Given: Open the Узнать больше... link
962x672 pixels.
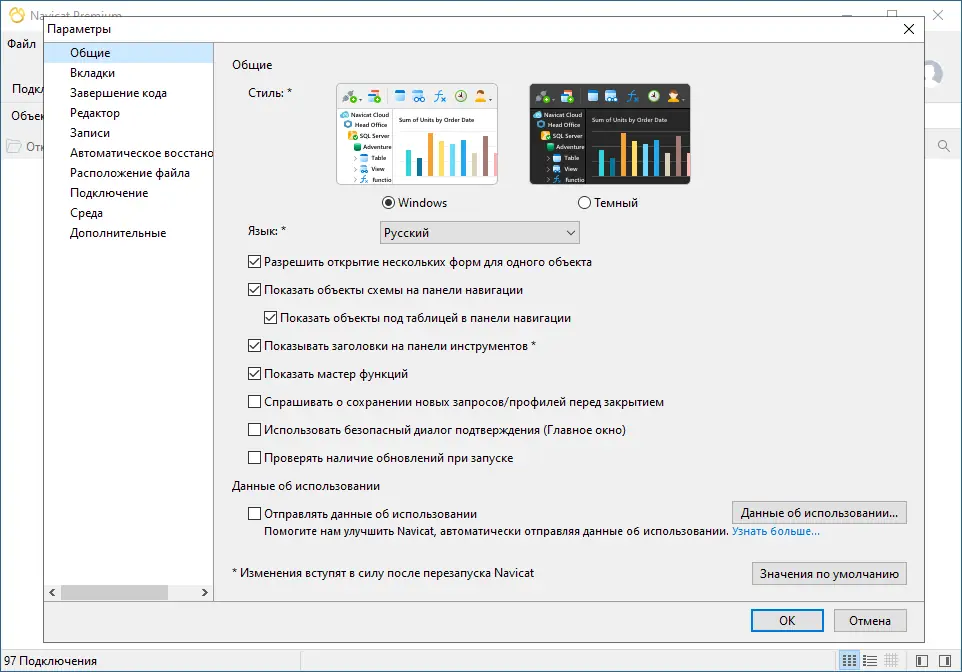Looking at the screenshot, I should (x=775, y=531).
